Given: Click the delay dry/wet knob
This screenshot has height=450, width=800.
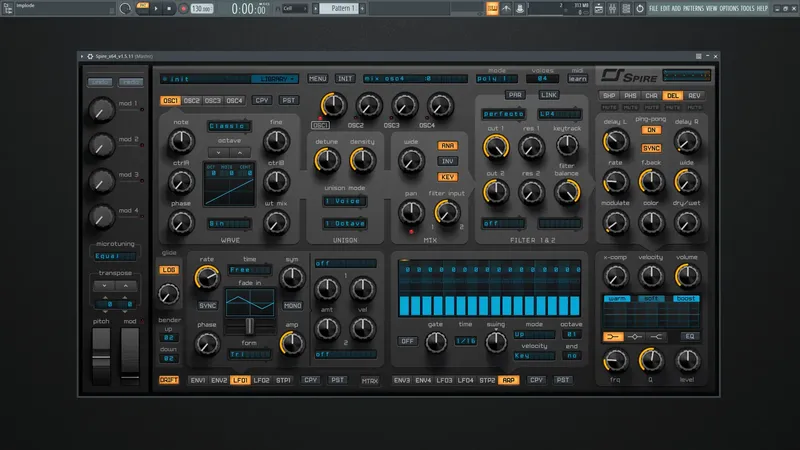Looking at the screenshot, I should (687, 222).
